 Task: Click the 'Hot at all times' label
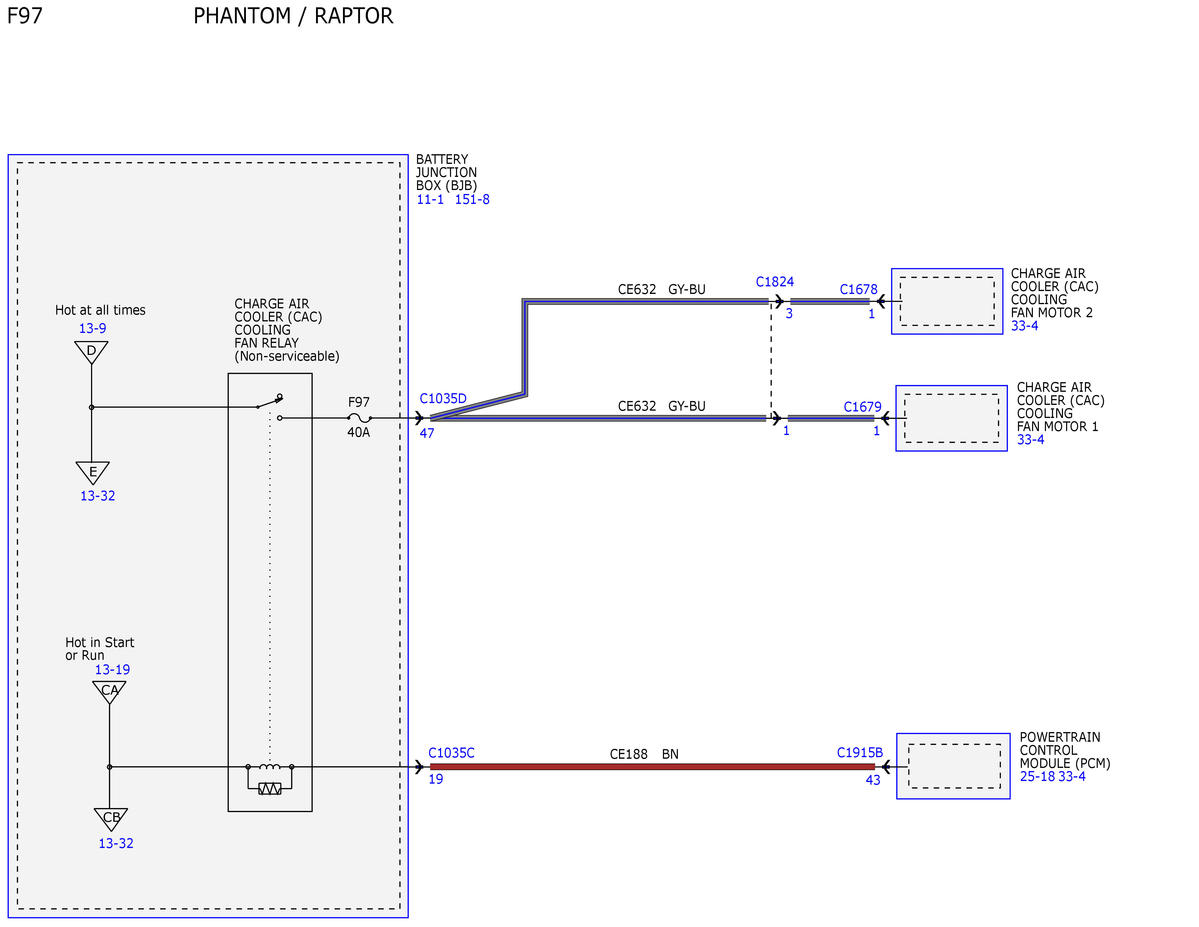[100, 310]
